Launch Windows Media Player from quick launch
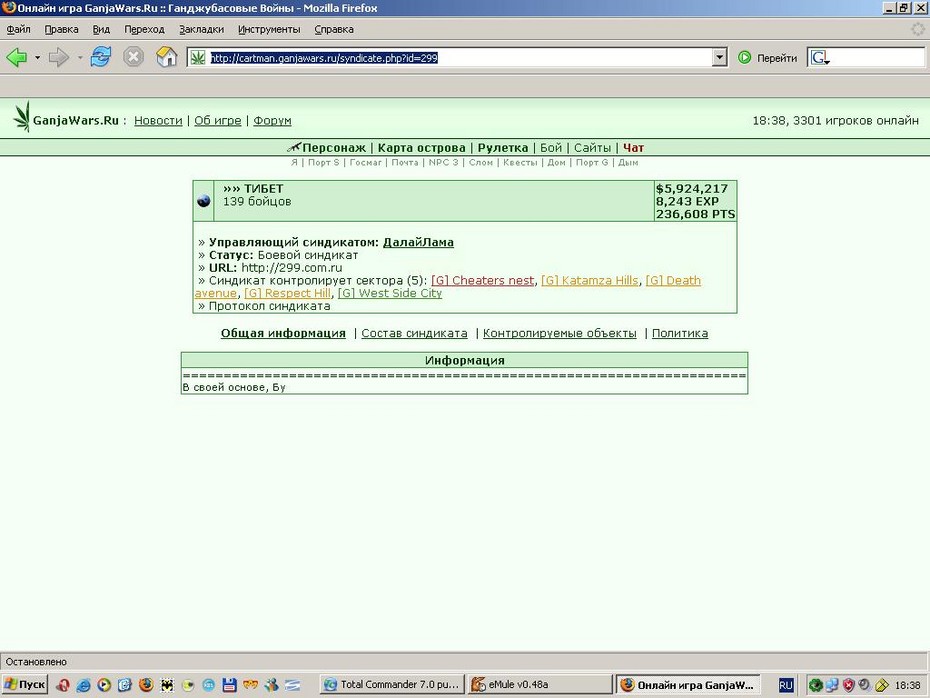Image resolution: width=930 pixels, height=698 pixels. pos(104,685)
